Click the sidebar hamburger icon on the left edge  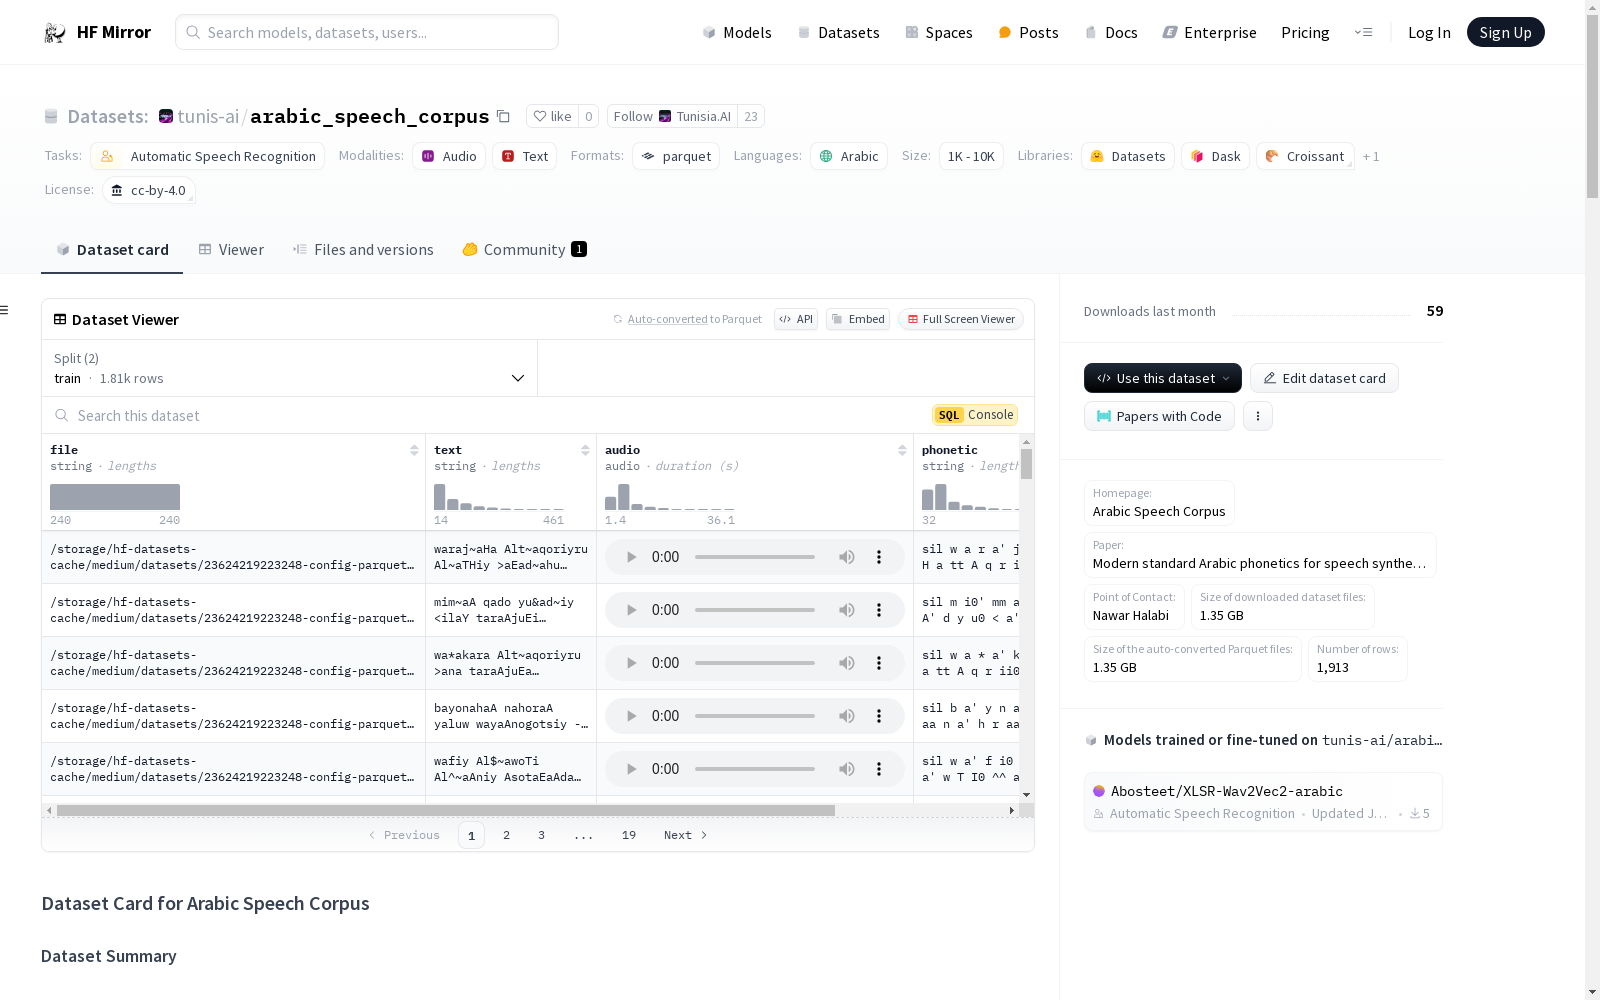pyautogui.click(x=4, y=310)
